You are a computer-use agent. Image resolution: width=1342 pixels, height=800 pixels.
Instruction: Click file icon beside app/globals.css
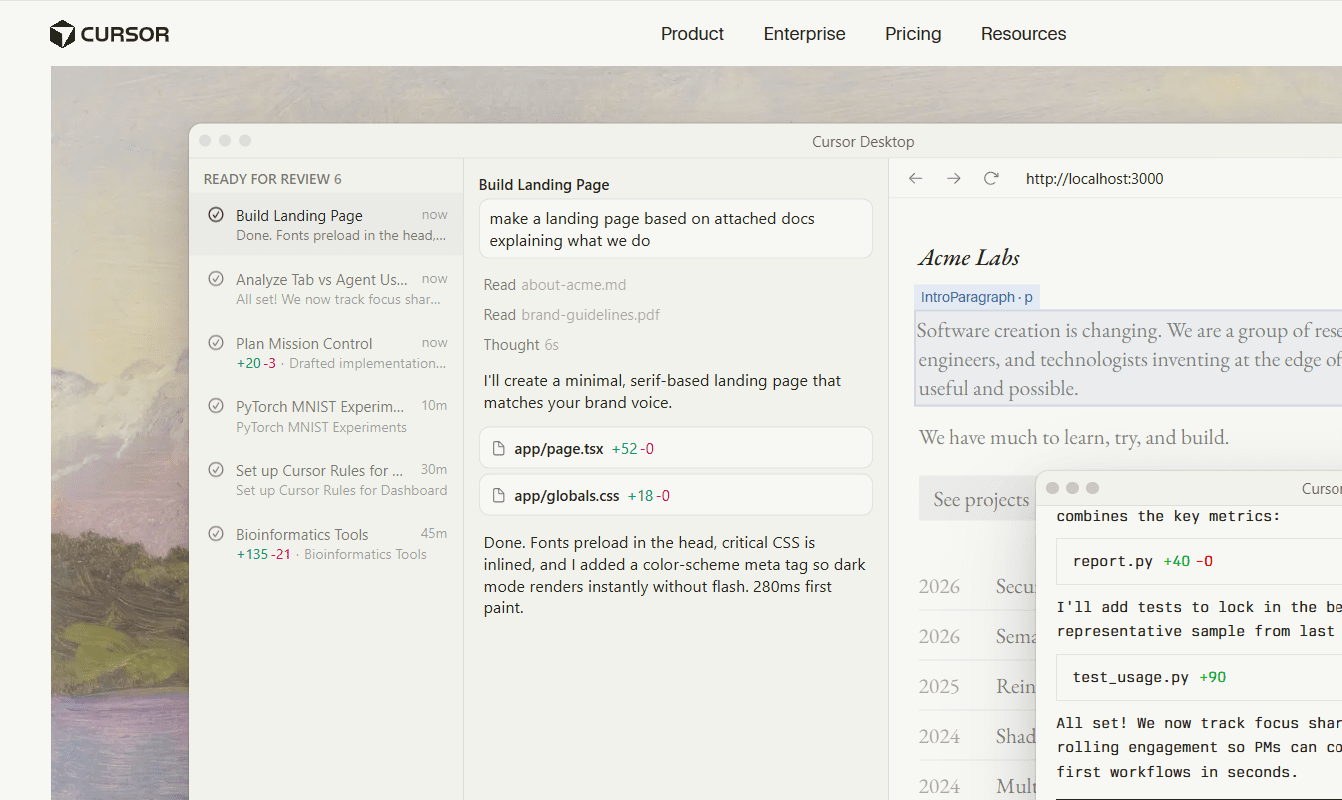tap(499, 496)
